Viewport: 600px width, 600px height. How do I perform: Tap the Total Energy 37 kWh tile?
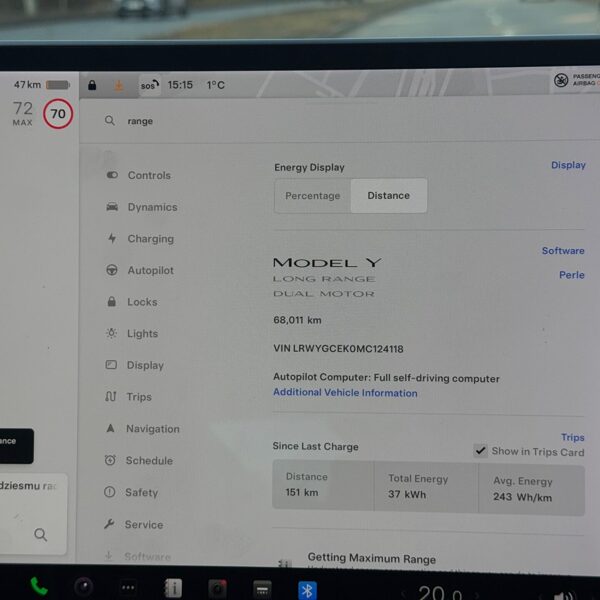(426, 486)
